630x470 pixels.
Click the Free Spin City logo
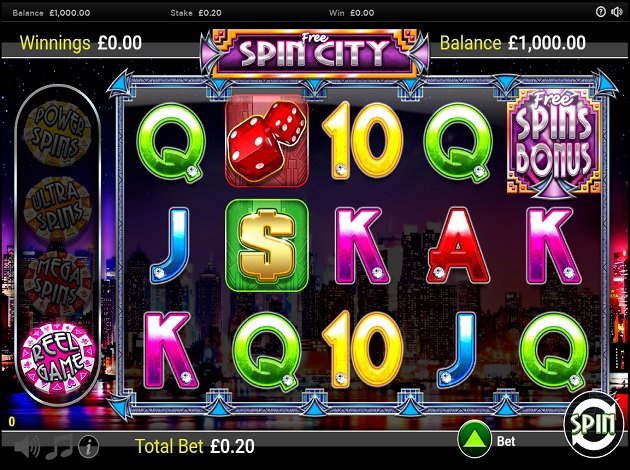[315, 53]
